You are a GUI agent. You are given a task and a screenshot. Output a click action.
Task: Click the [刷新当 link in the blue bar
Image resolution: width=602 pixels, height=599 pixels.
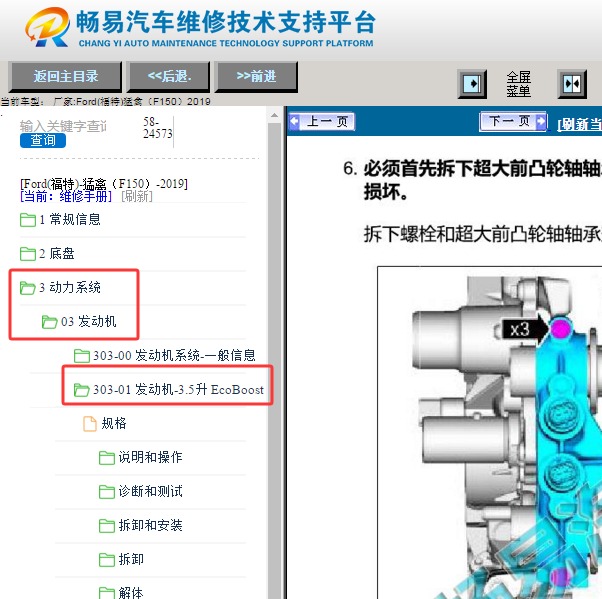point(579,124)
